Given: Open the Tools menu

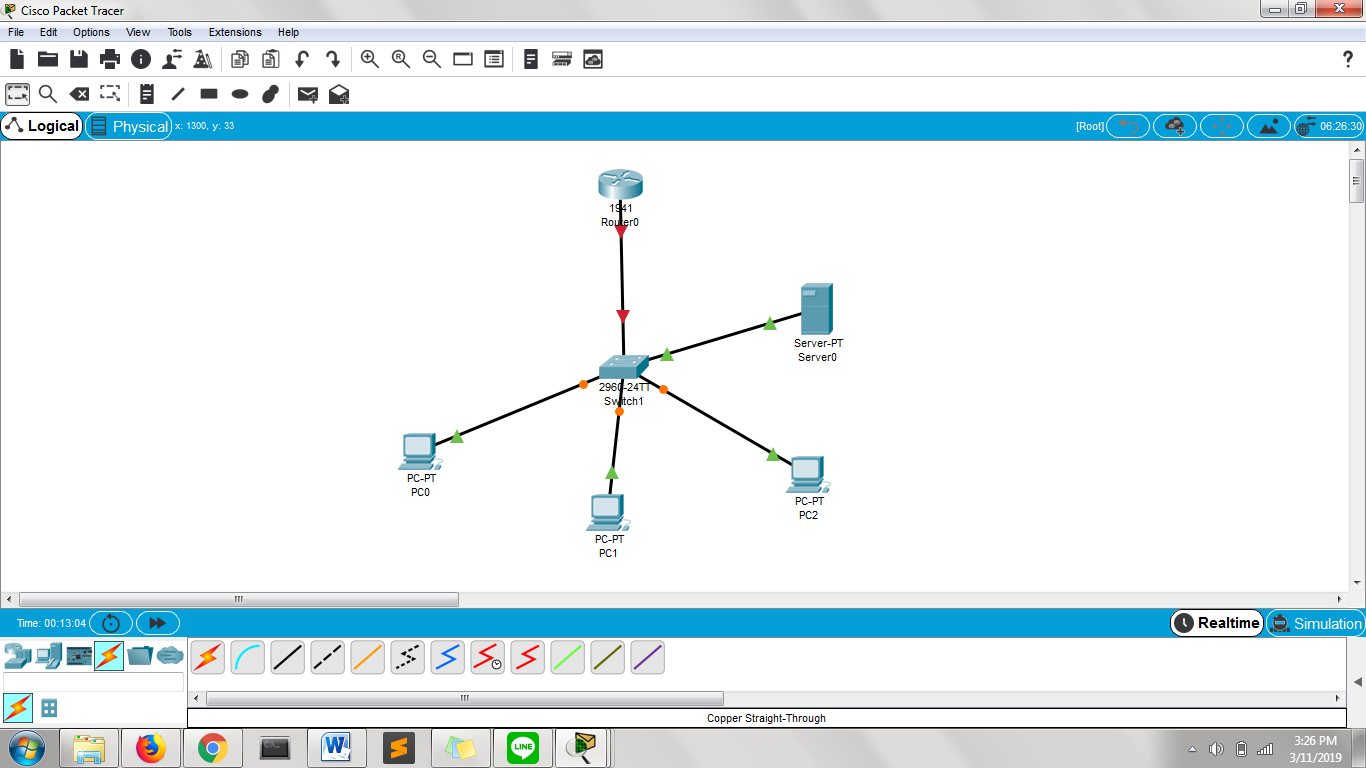Looking at the screenshot, I should pyautogui.click(x=180, y=32).
